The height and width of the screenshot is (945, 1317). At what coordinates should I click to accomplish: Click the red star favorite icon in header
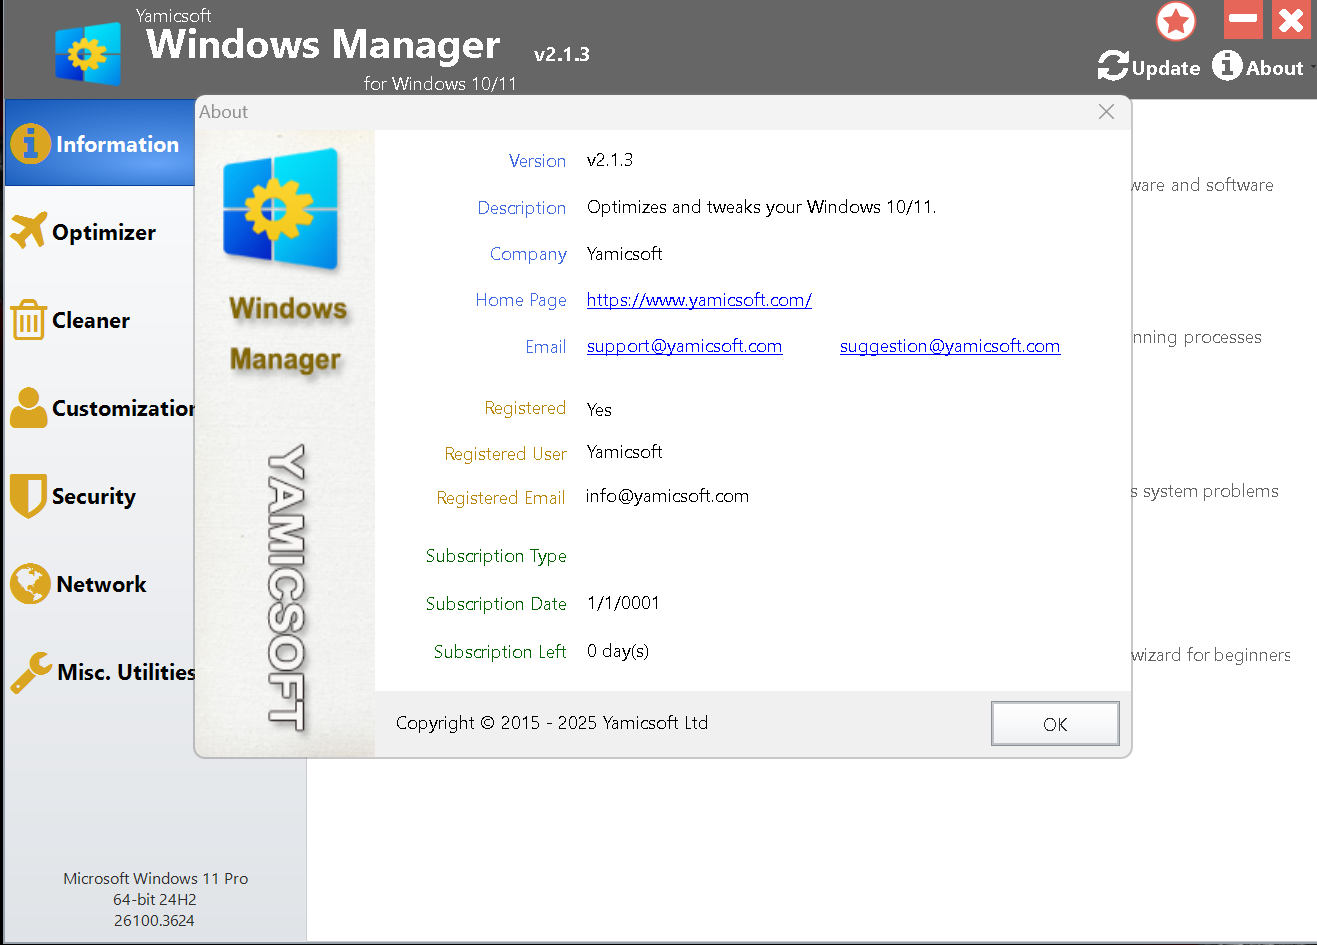coord(1176,21)
